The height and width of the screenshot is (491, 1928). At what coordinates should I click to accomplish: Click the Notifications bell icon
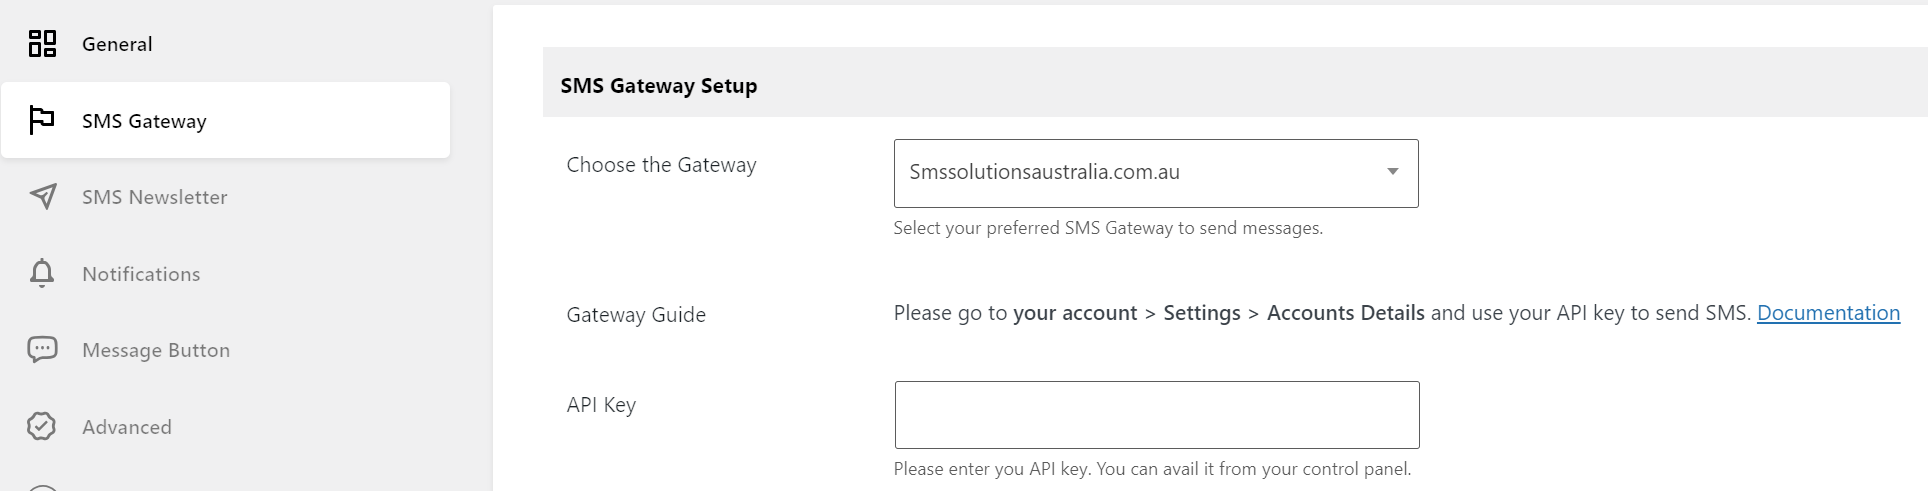coord(42,273)
